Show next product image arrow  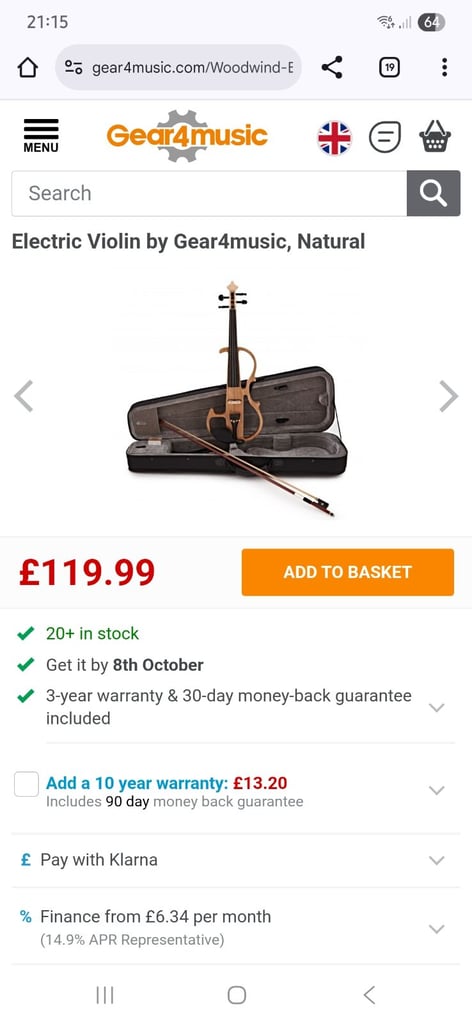(448, 396)
